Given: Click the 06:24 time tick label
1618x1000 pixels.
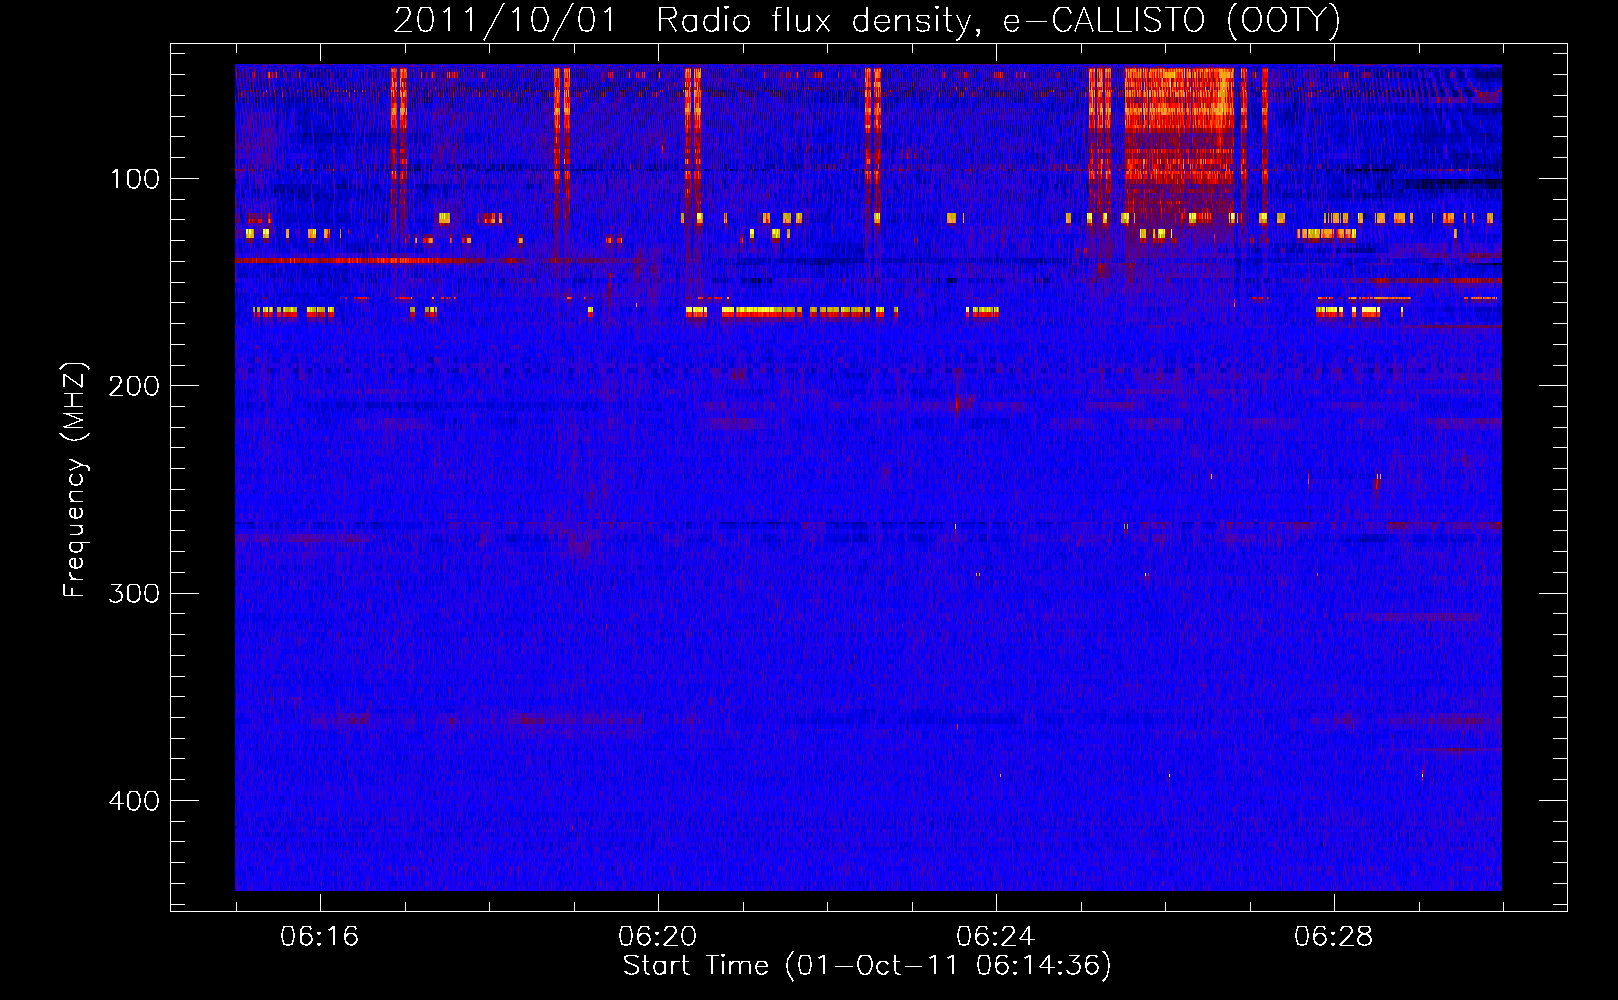Looking at the screenshot, I should pos(996,937).
